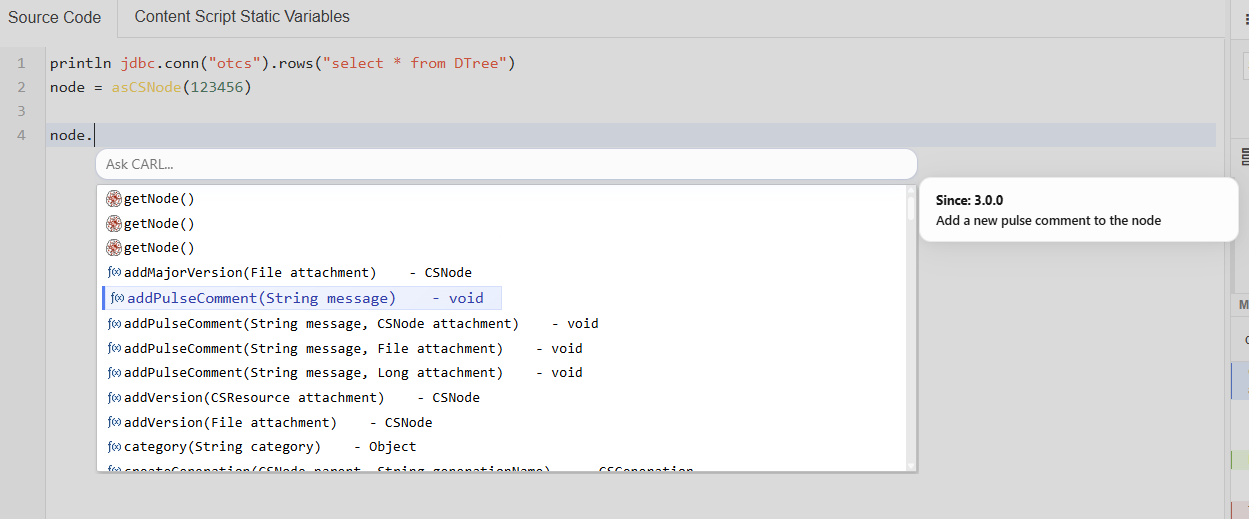Viewport: 1249px width, 519px height.
Task: Click the function icon of highlighted addPulseComment(String message)
Action: click(x=118, y=298)
